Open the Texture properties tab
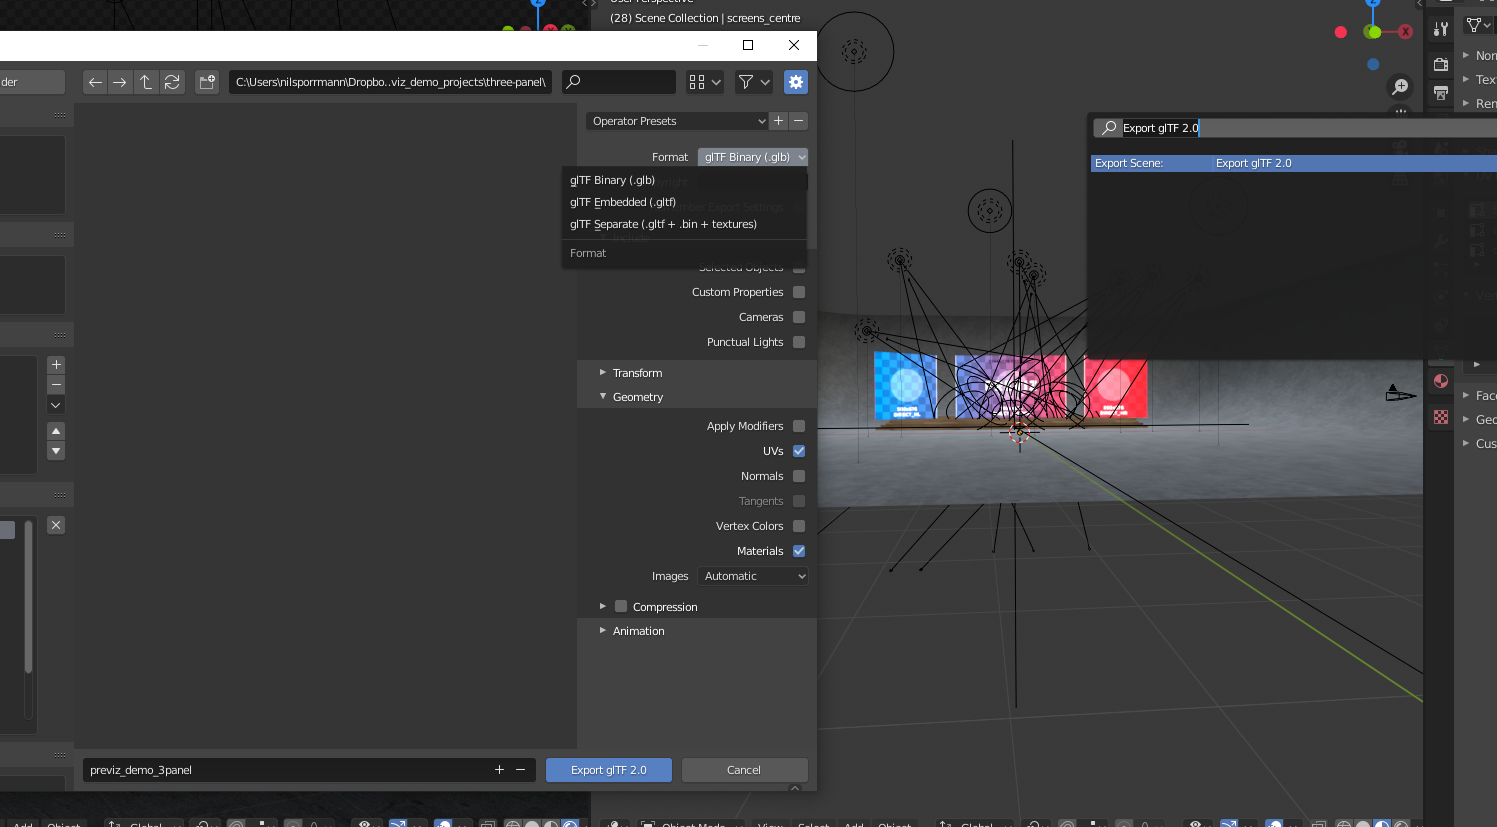 (1441, 417)
